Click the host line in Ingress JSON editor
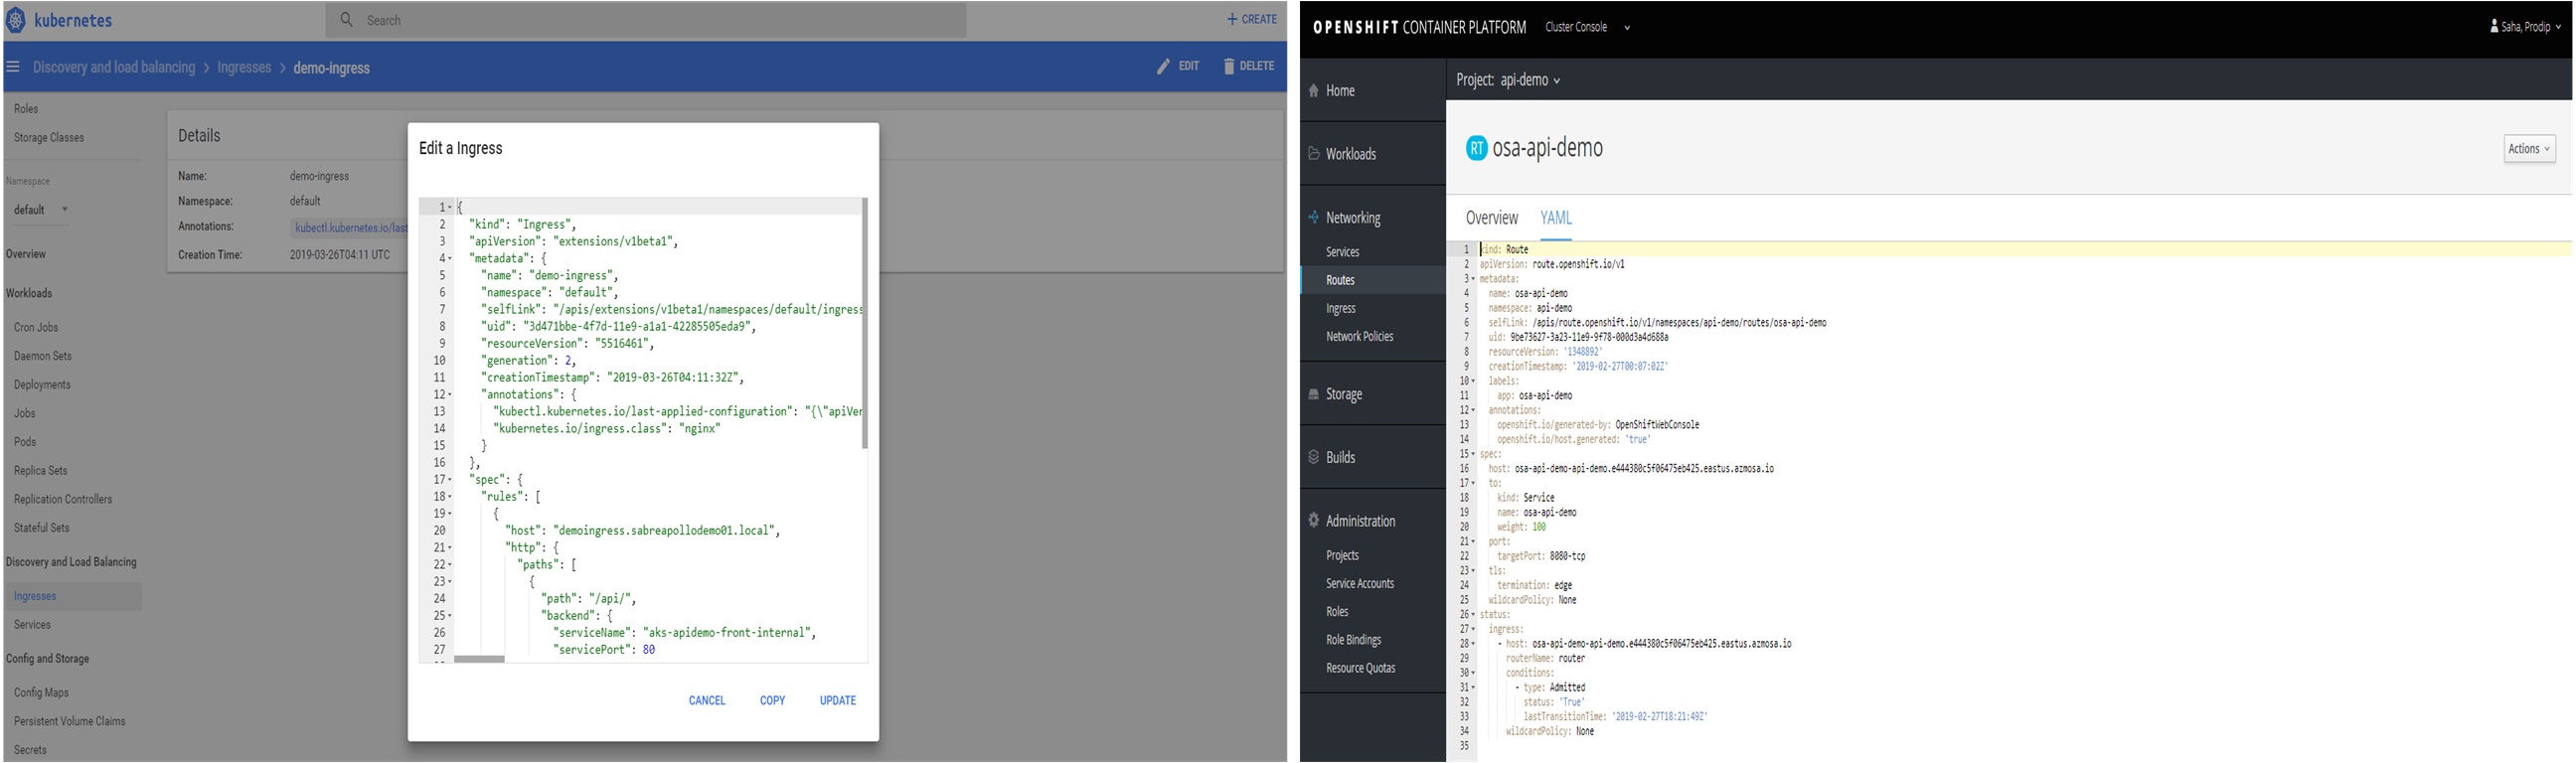Image resolution: width=2576 pixels, height=763 pixels. pos(643,531)
